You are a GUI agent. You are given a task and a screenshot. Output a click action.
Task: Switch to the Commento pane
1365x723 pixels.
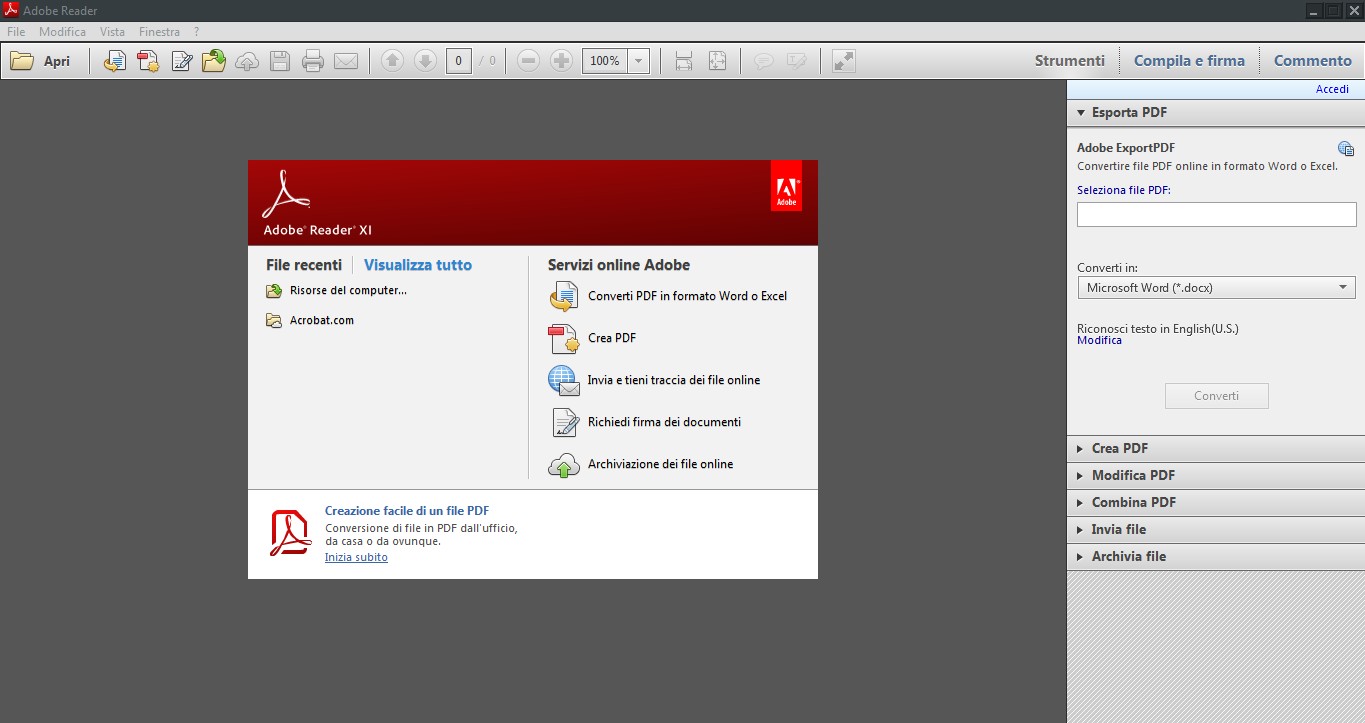click(1312, 61)
